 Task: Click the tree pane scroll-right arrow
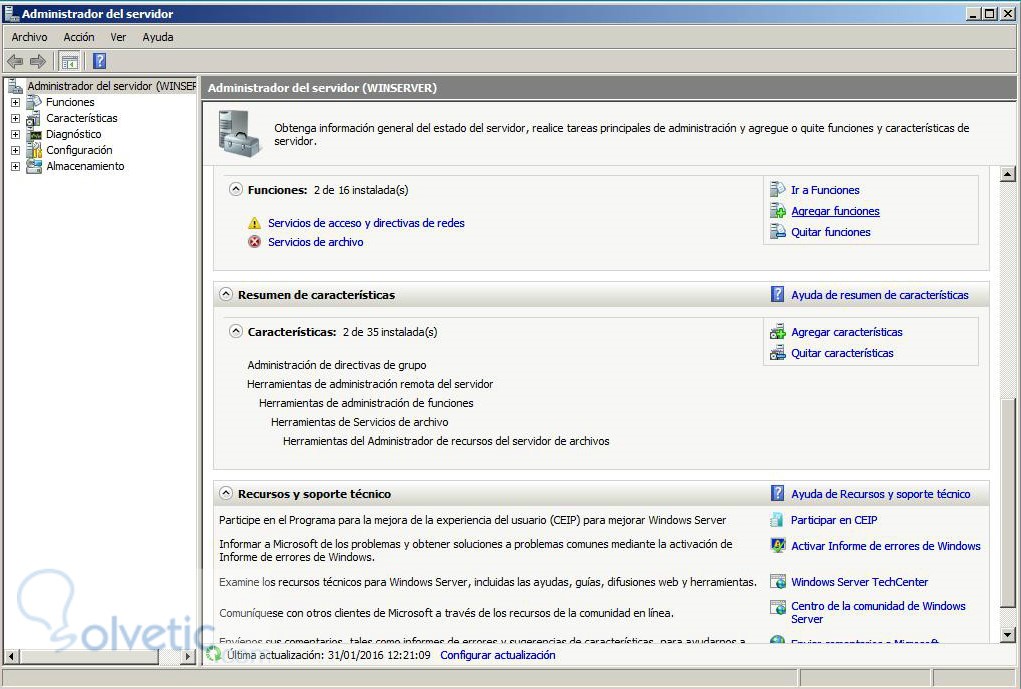(x=188, y=656)
